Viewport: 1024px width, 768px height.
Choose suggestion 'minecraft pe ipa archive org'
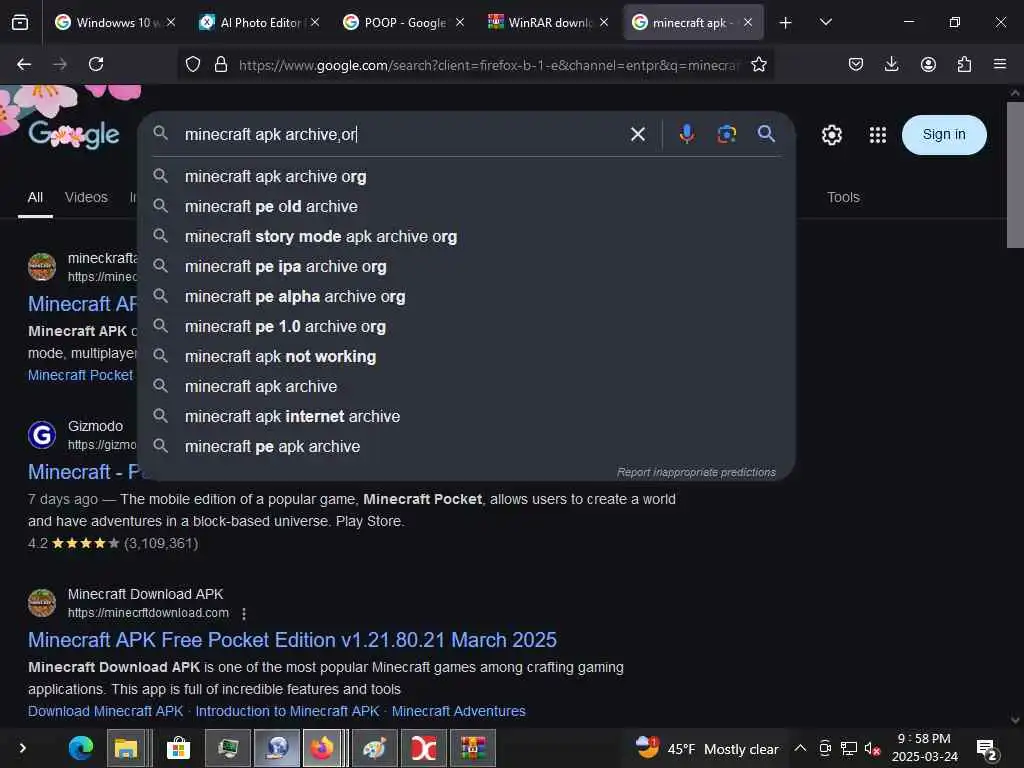click(466, 266)
